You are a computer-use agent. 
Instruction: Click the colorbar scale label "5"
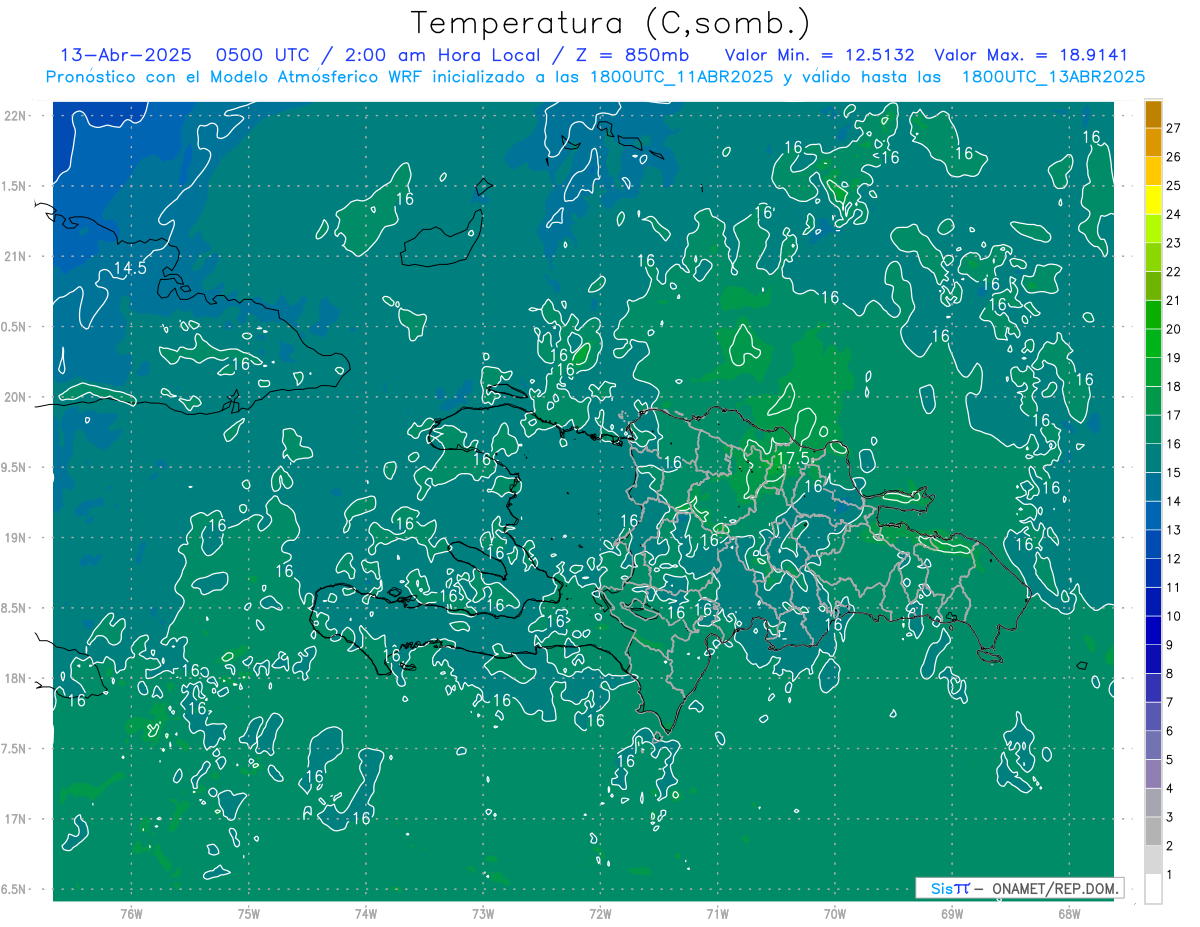(x=1170, y=760)
